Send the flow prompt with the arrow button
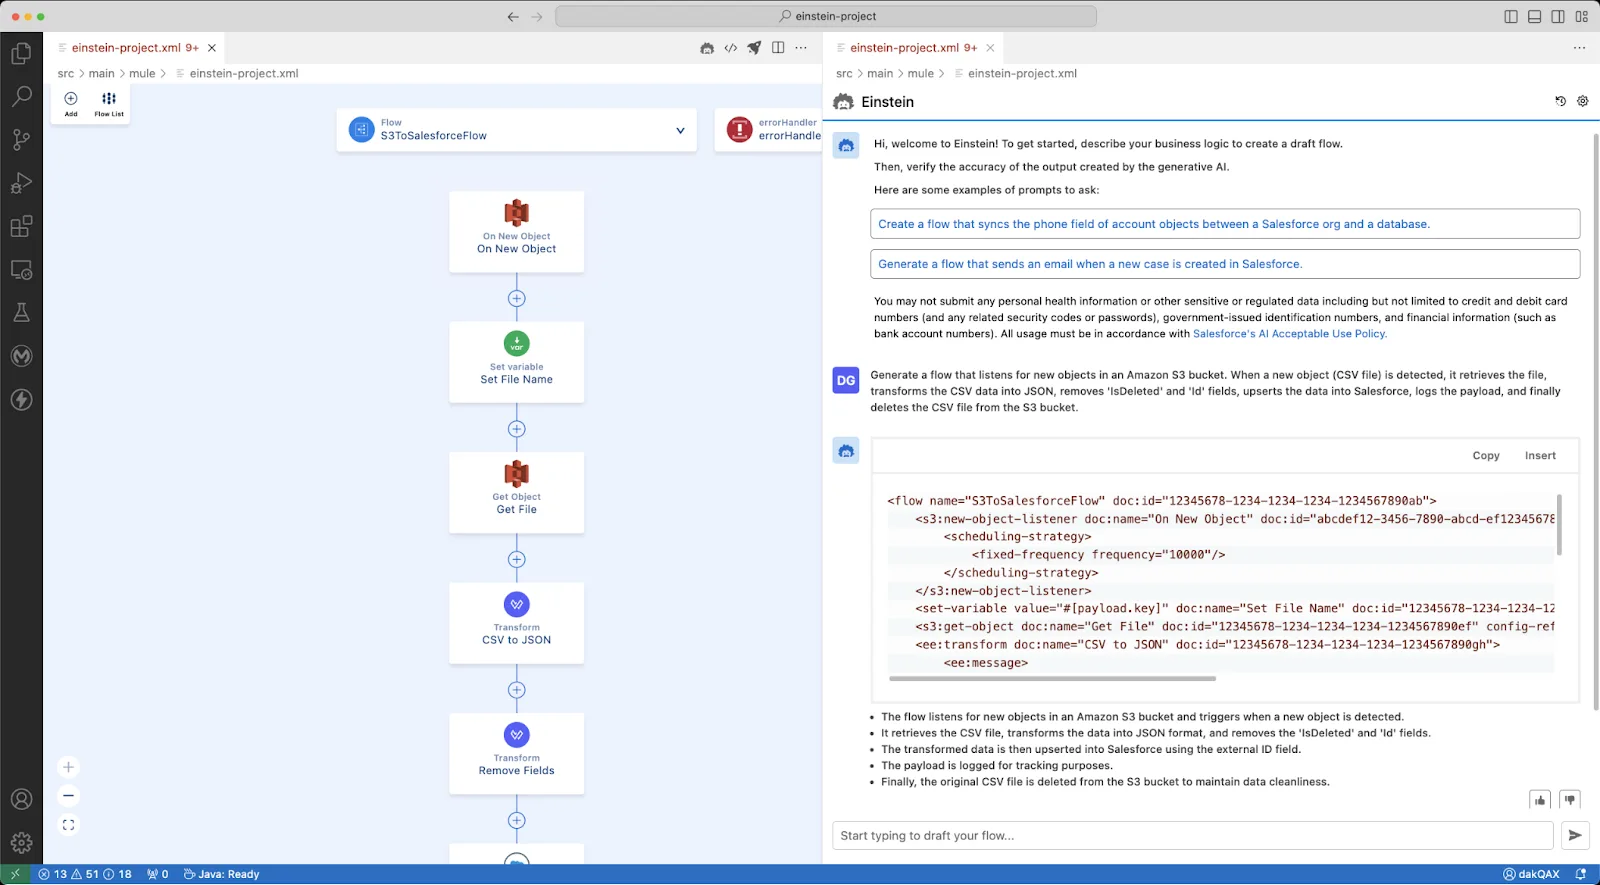The height and width of the screenshot is (885, 1600). pos(1575,835)
